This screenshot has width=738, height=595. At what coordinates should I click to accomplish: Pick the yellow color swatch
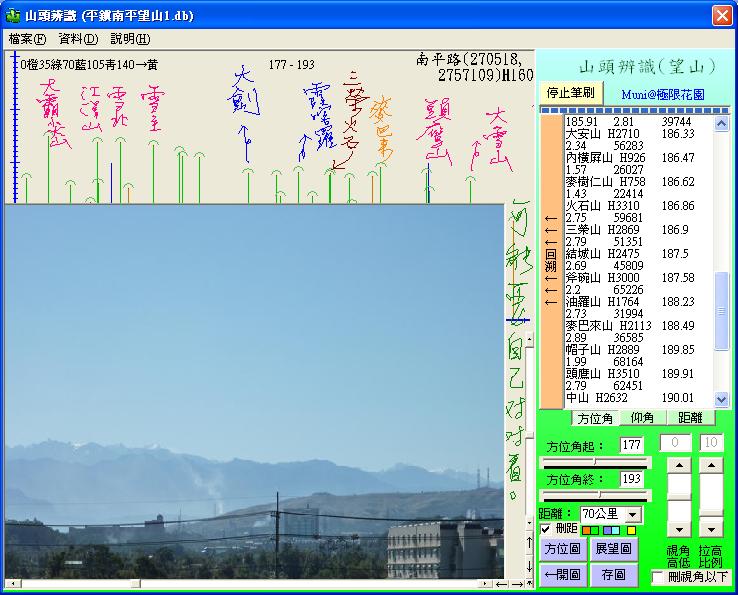coord(631,530)
